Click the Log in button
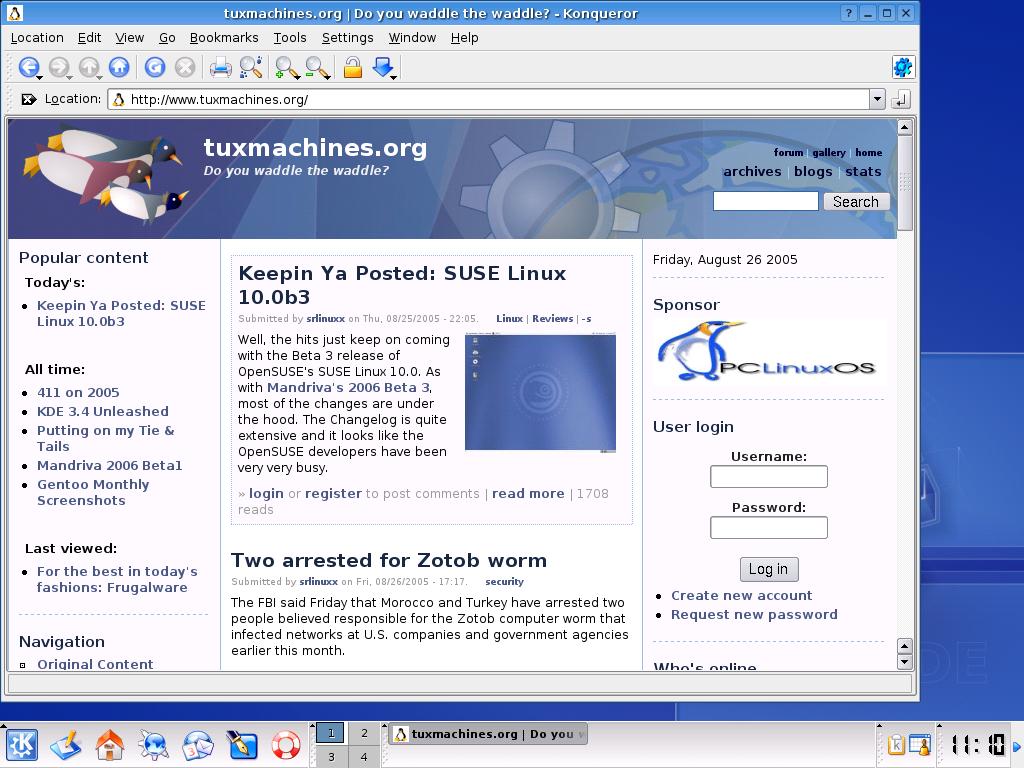Viewport: 1024px width, 768px height. pos(769,569)
